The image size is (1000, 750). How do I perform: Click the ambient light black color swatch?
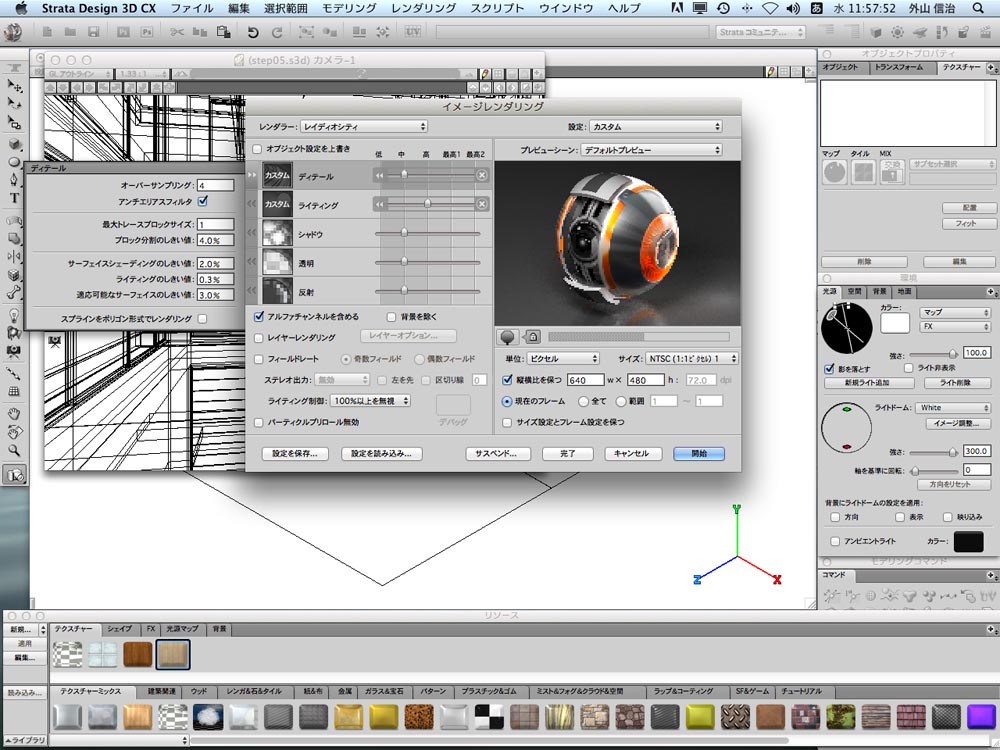tap(969, 541)
